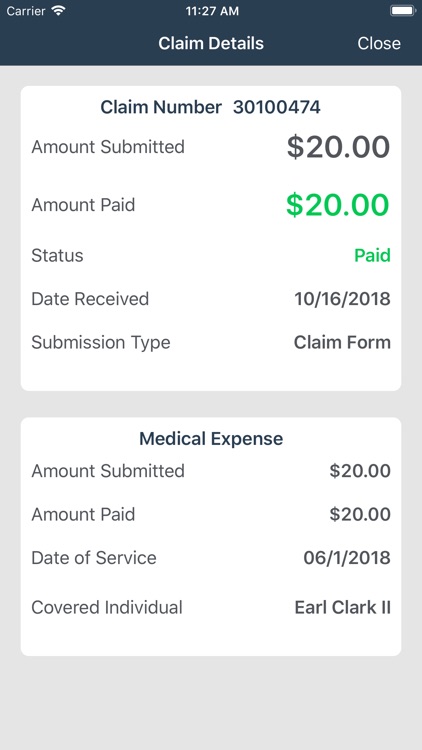Tap the Close button in header
The image size is (422, 750).
tap(379, 43)
